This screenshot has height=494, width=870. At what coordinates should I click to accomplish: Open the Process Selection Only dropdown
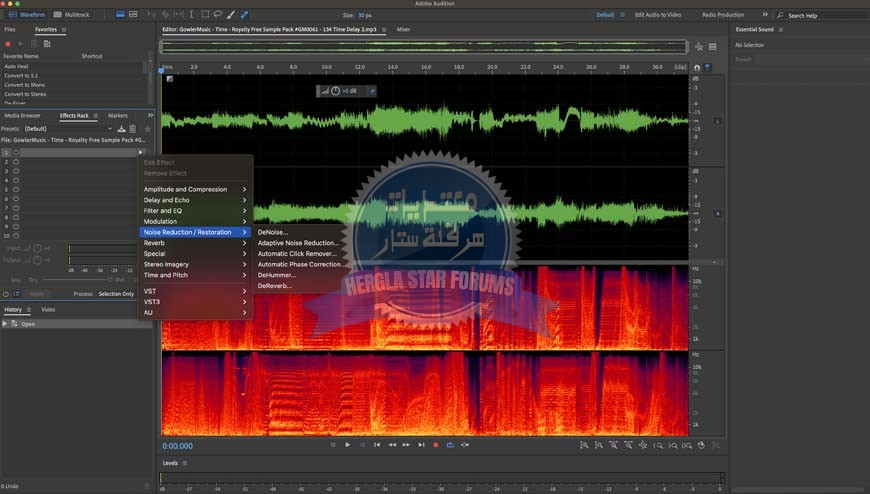[118, 294]
